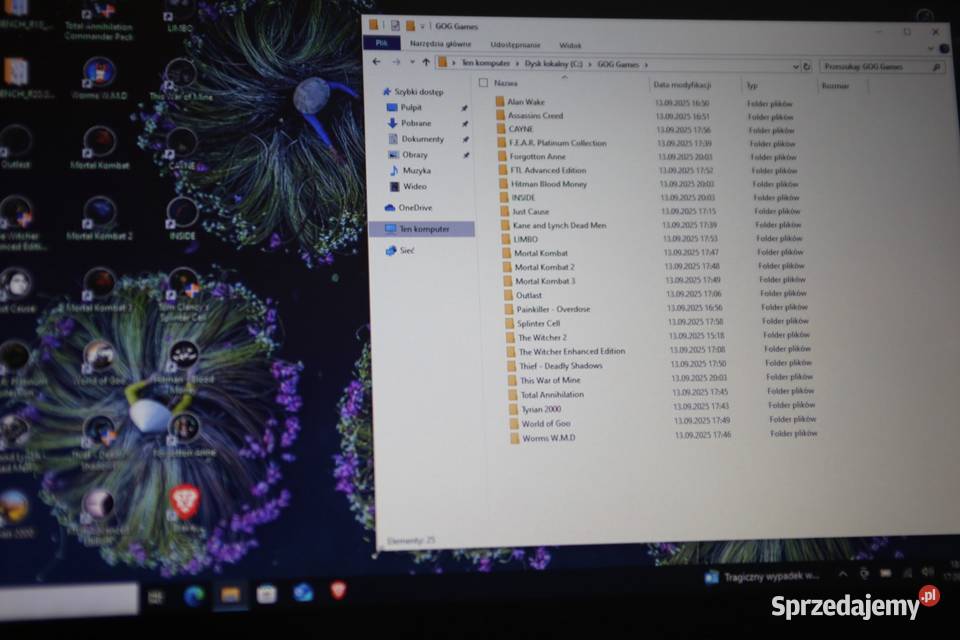Sort by the Rozmiar column header
Screen dimensions: 960x640
click(835, 86)
